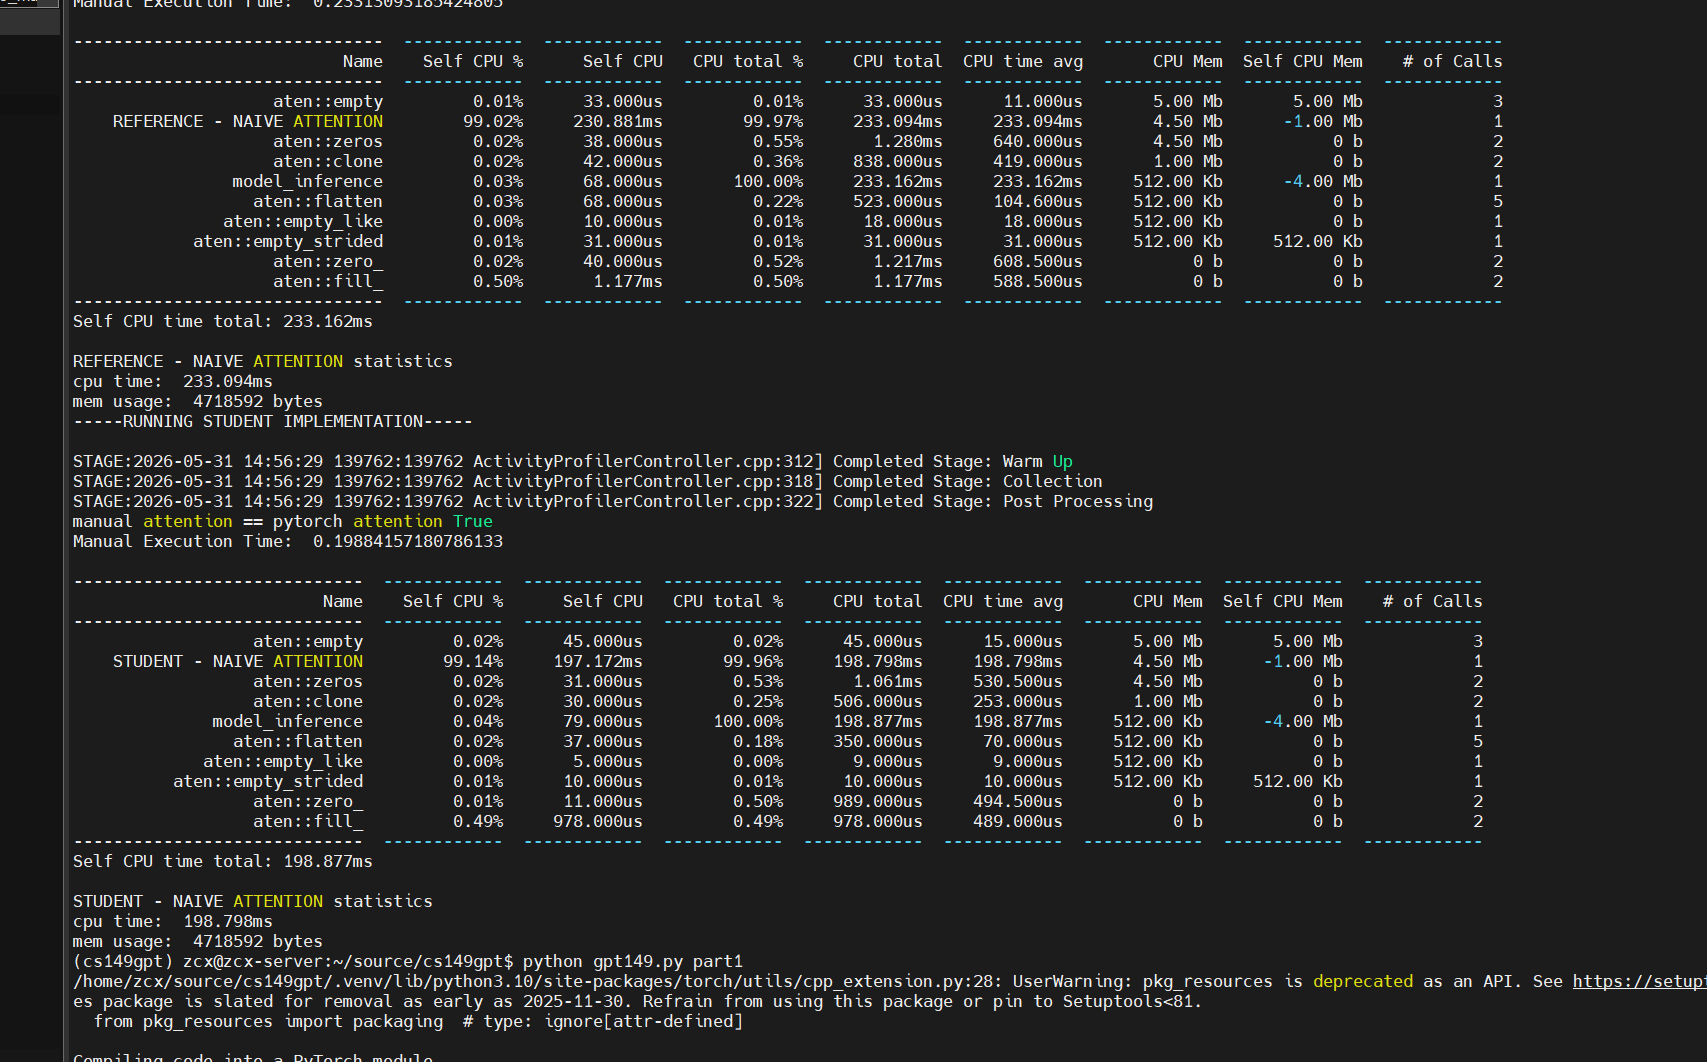Select the STUDENT - NAIVE ATTENTION row name in table
This screenshot has width=1707, height=1062.
pos(238,661)
